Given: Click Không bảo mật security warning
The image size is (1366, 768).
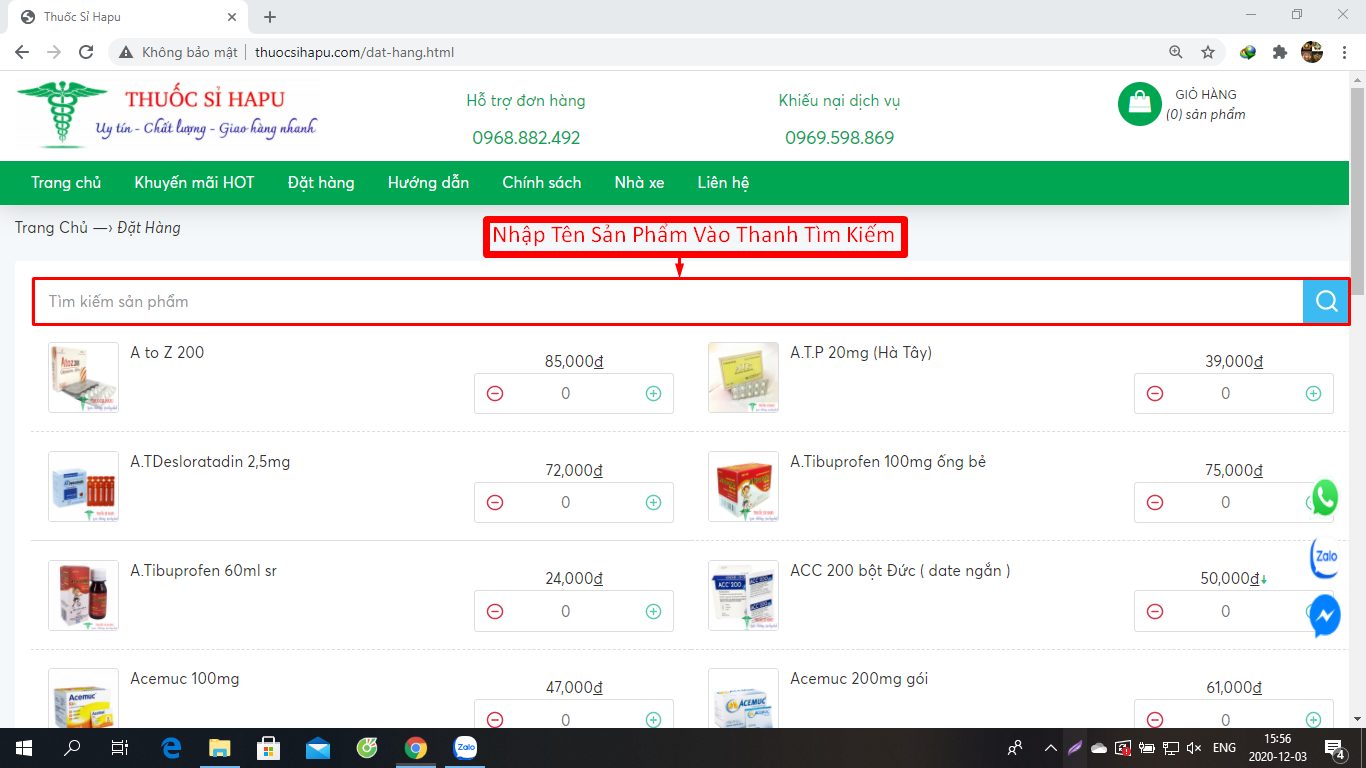Looking at the screenshot, I should [x=179, y=52].
